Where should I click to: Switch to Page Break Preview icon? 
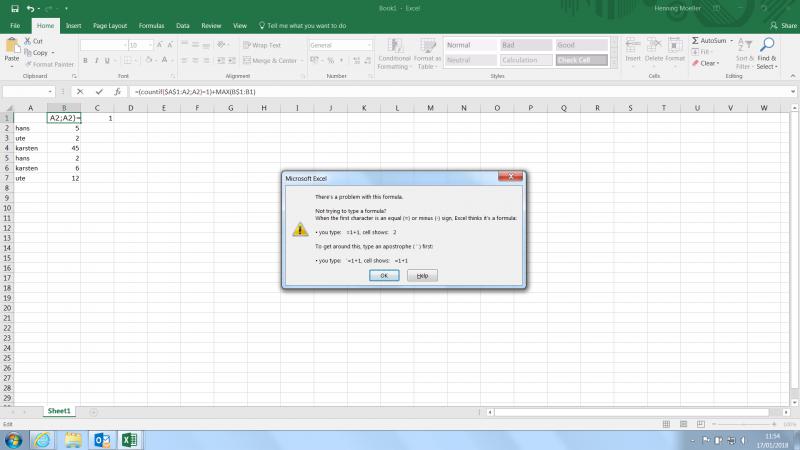(x=701, y=424)
